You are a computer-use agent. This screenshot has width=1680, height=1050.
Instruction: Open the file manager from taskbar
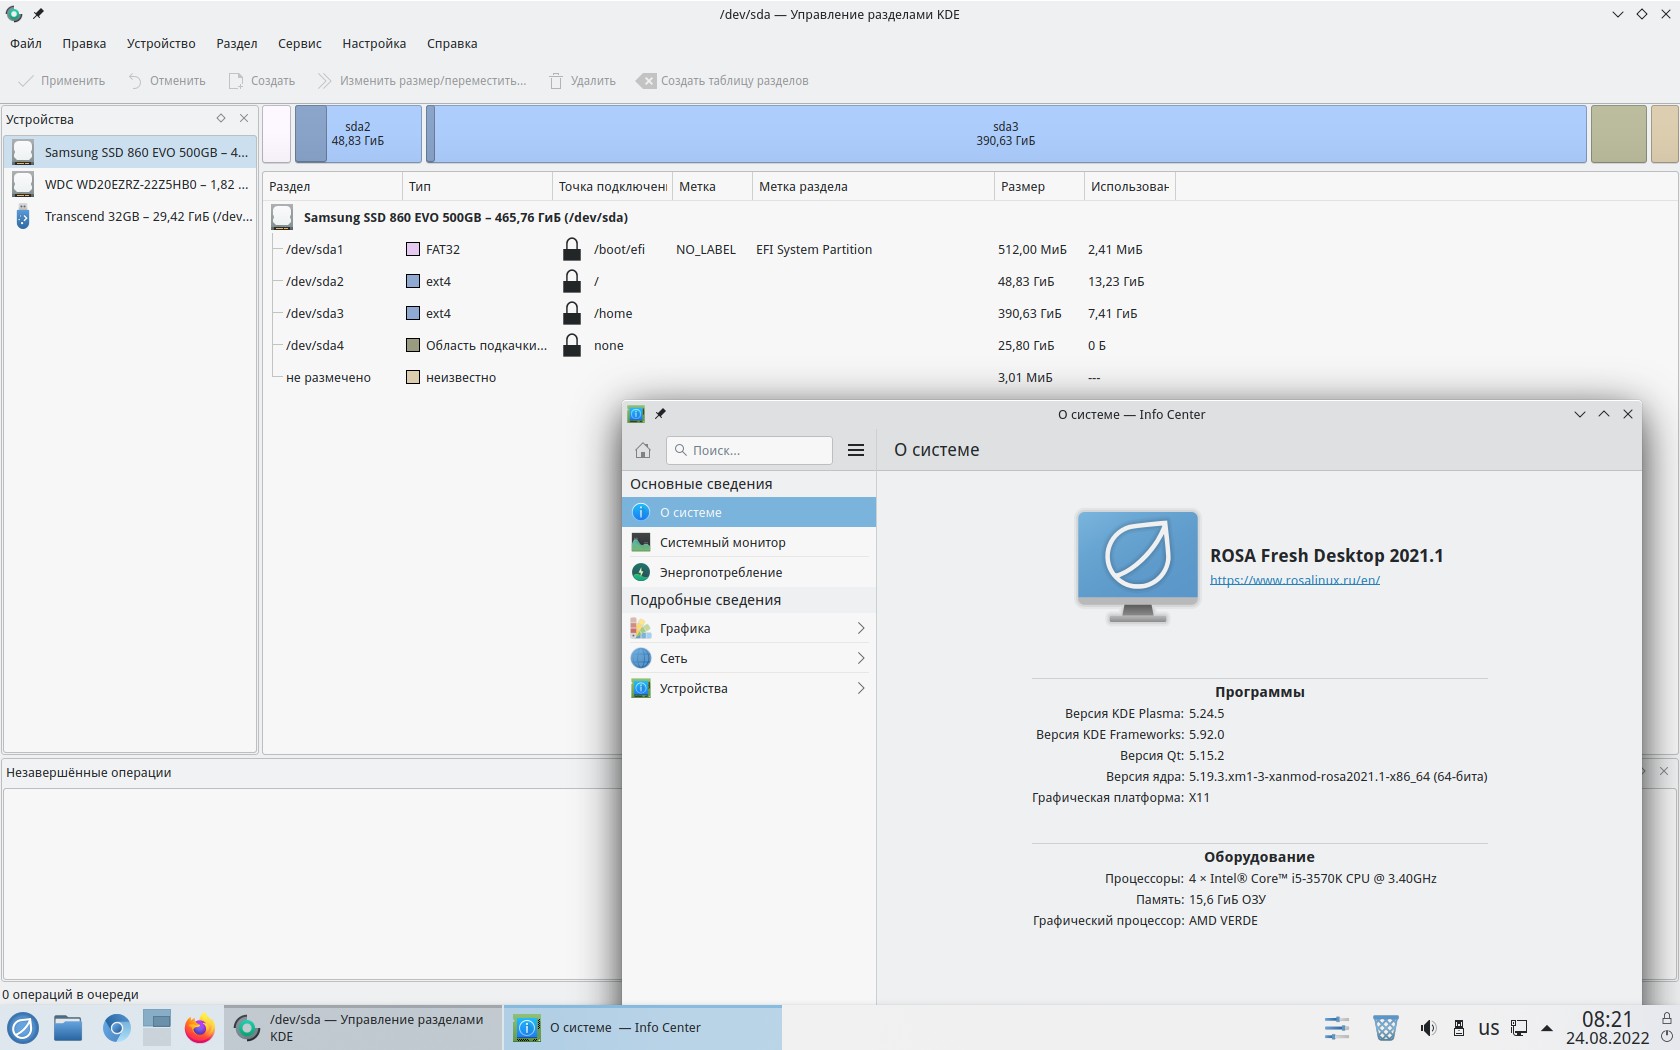[68, 1028]
